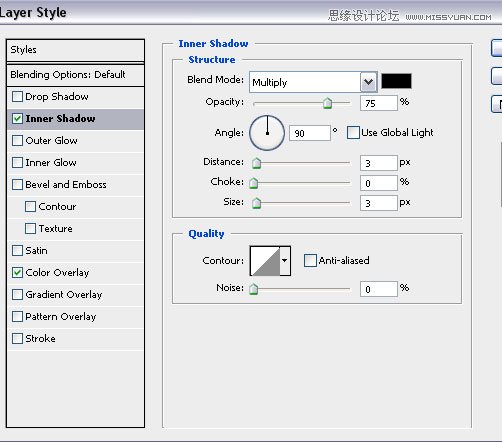This screenshot has width=502, height=442.
Task: Open the black shadow color swatch
Action: pyautogui.click(x=396, y=81)
